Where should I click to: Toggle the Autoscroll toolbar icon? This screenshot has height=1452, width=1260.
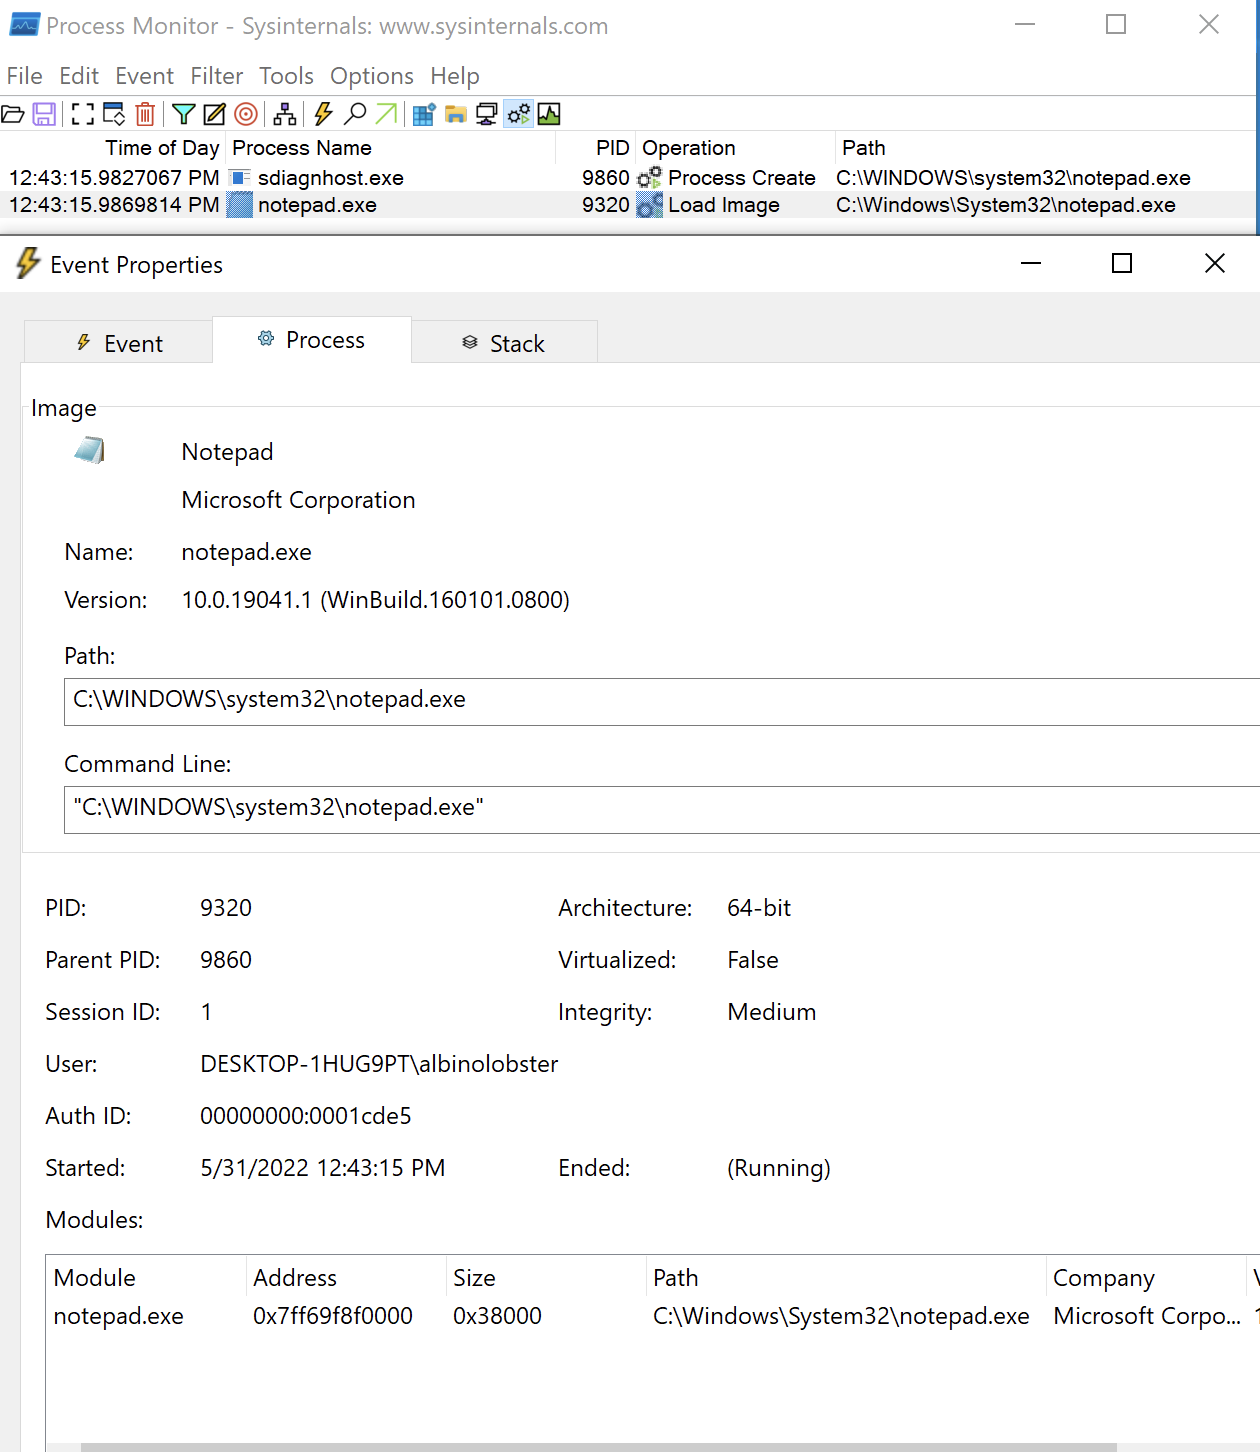pyautogui.click(x=114, y=114)
